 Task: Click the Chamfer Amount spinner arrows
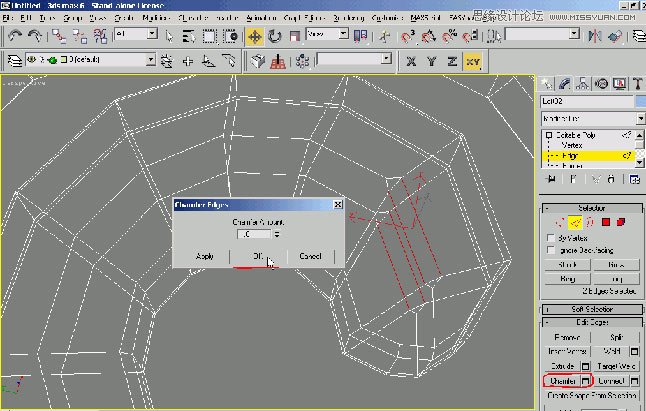point(276,233)
